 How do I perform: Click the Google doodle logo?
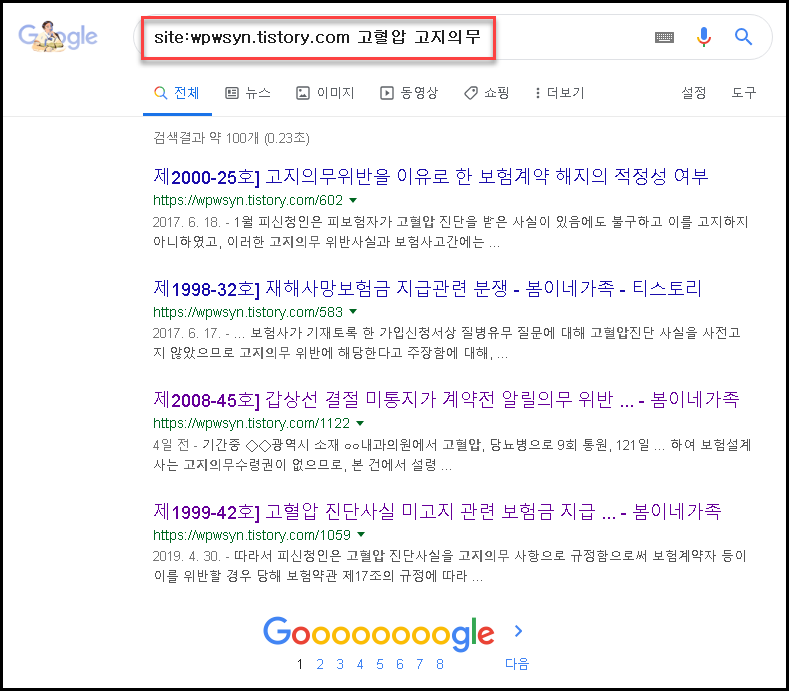click(x=57, y=36)
